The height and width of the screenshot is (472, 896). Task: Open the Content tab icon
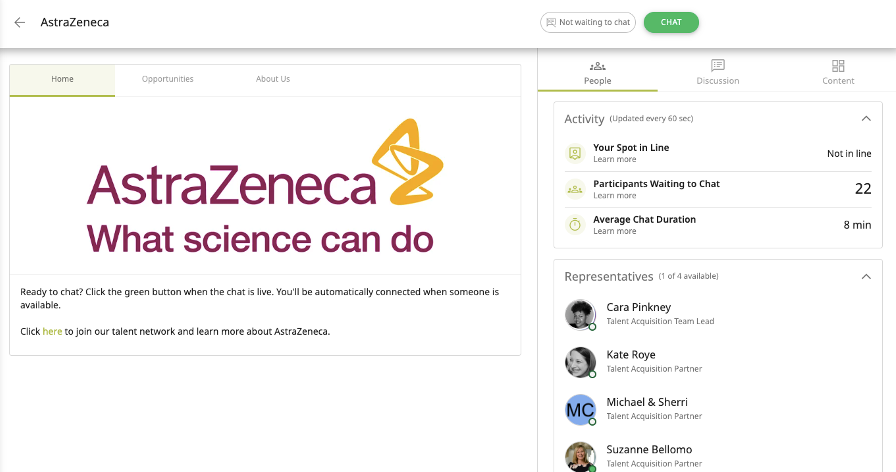pyautogui.click(x=838, y=66)
